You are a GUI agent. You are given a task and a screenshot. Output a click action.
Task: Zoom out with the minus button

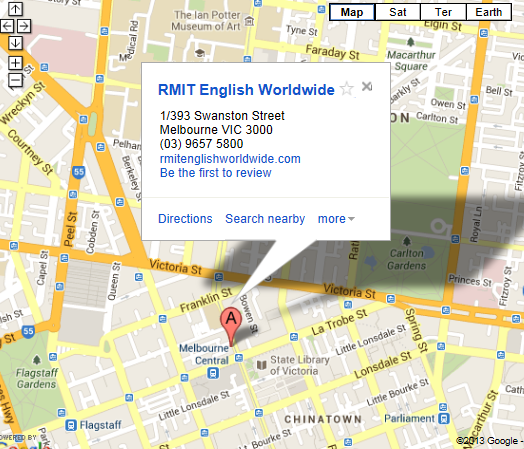(x=15, y=80)
